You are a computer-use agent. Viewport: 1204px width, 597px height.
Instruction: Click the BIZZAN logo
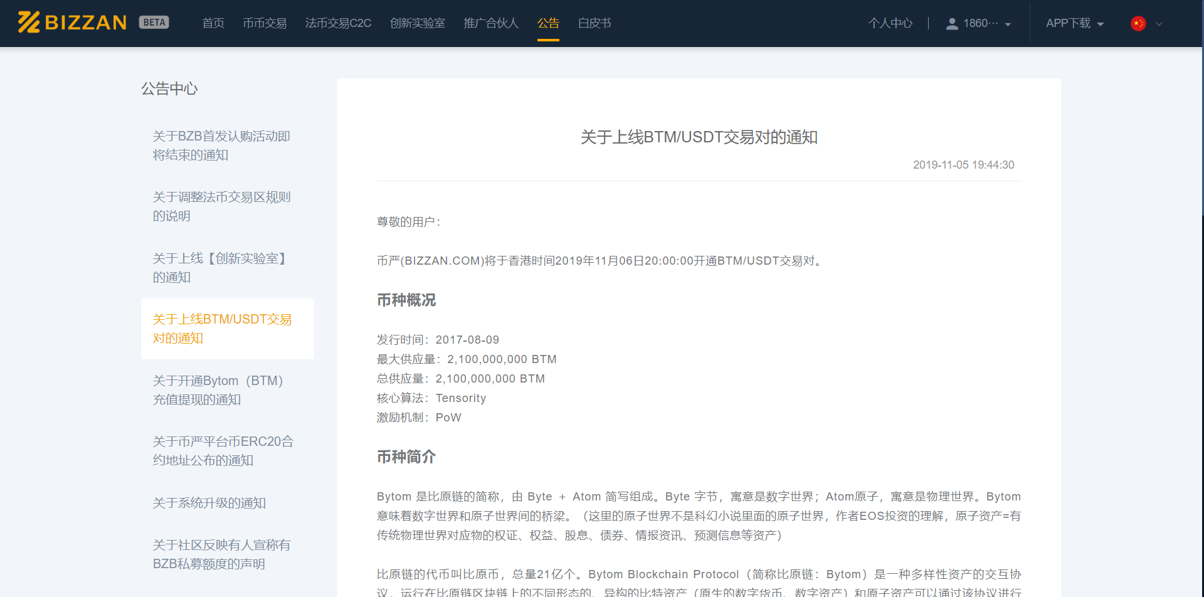(x=75, y=21)
